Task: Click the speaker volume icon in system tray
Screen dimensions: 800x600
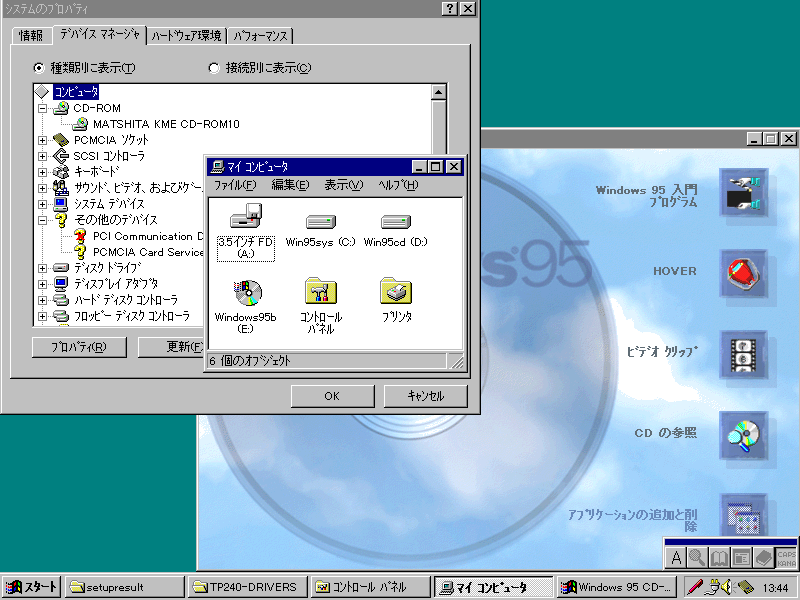Action: [728, 587]
